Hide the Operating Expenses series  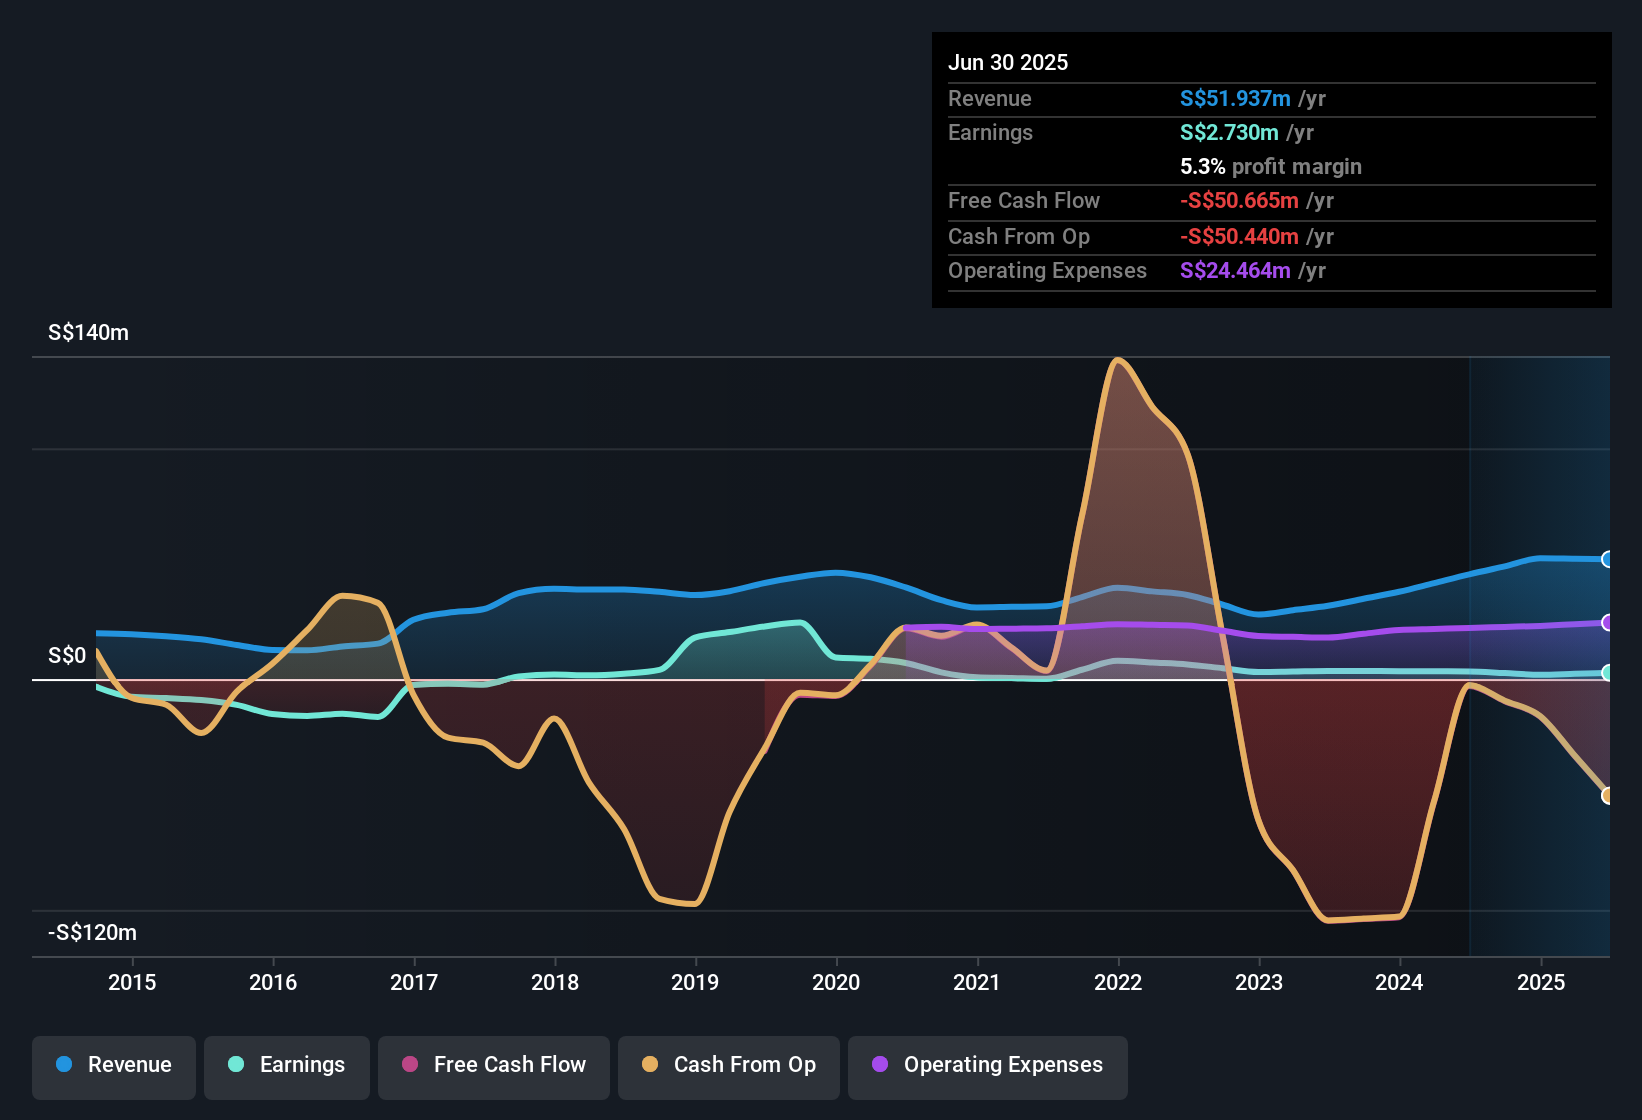coord(988,1066)
